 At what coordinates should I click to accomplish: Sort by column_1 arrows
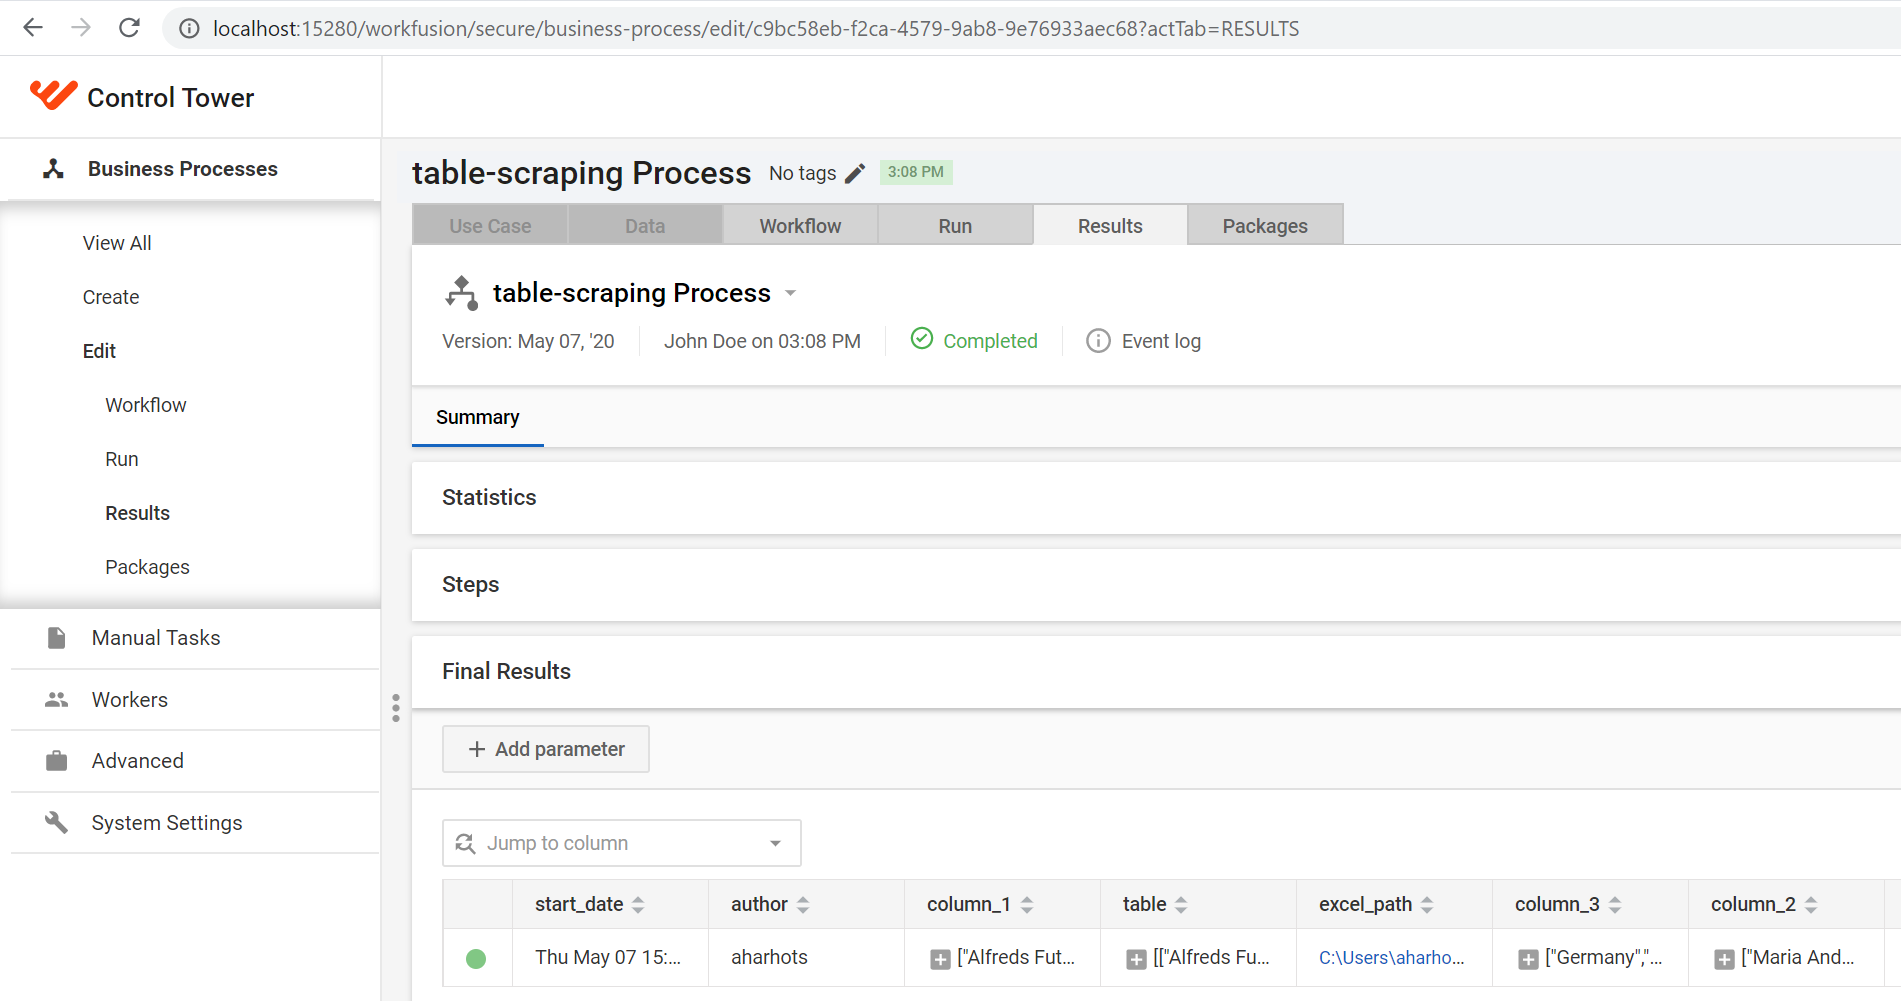[x=1027, y=905]
